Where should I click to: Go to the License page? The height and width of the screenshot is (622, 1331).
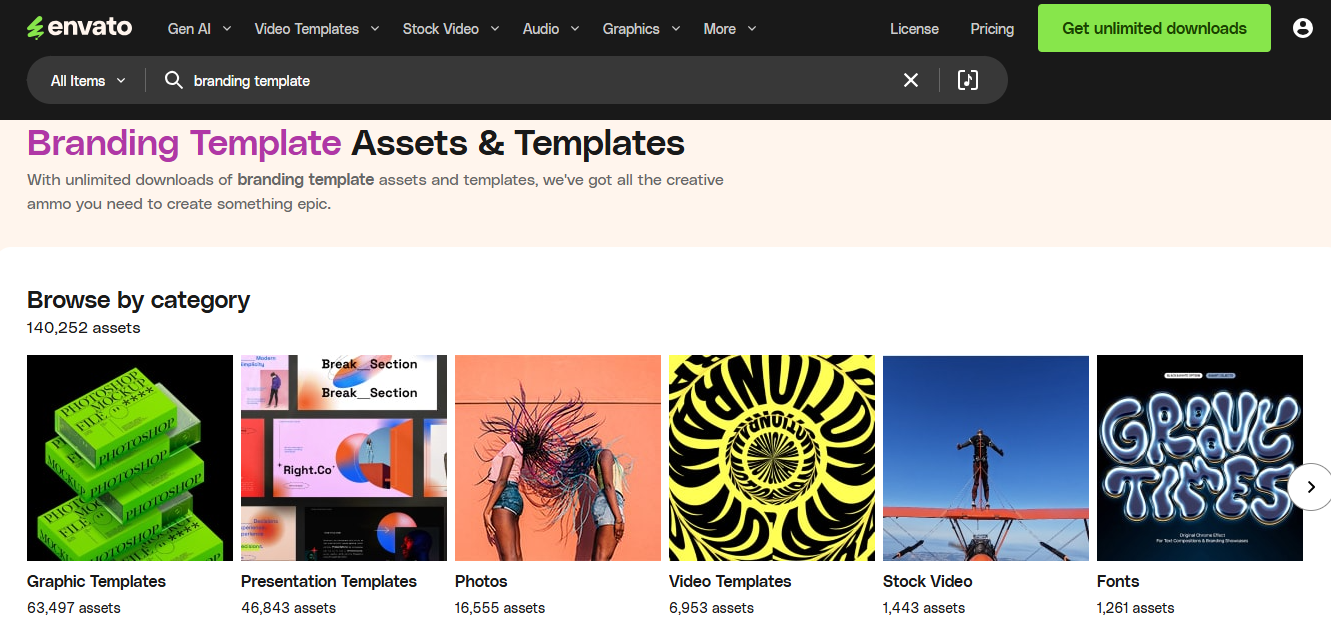(x=914, y=29)
